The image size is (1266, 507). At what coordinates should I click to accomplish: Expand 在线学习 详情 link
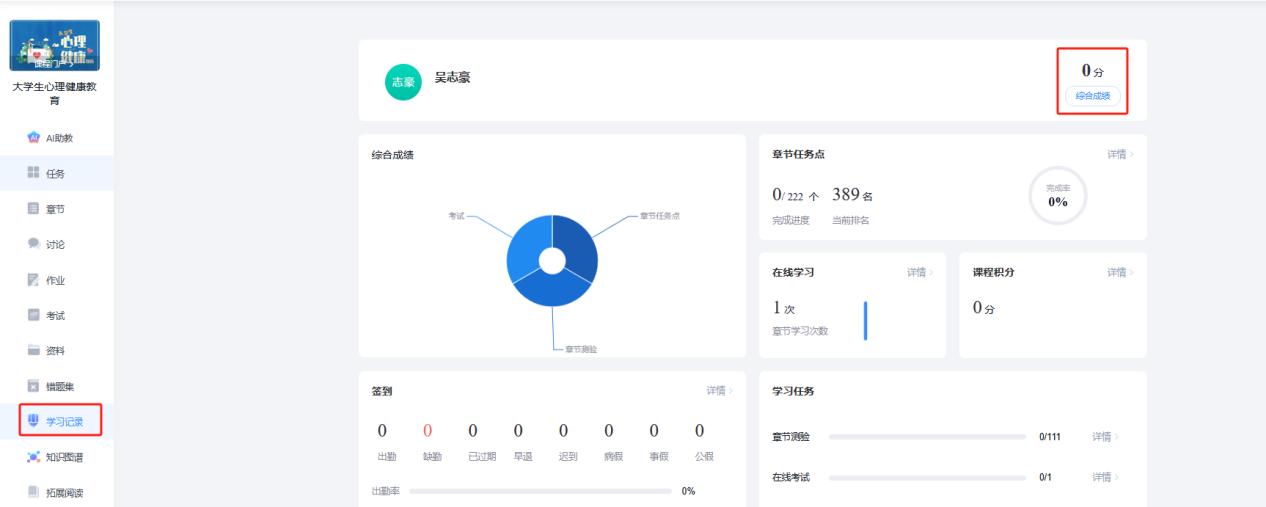click(x=920, y=272)
